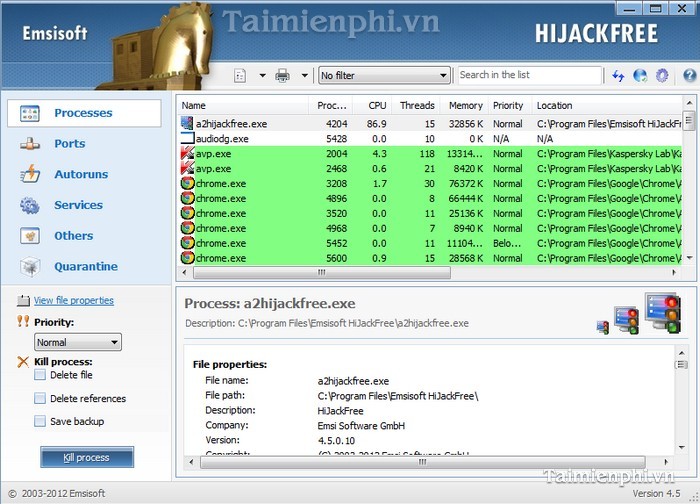Click the Kill process button
This screenshot has height=504, width=700.
[87, 457]
